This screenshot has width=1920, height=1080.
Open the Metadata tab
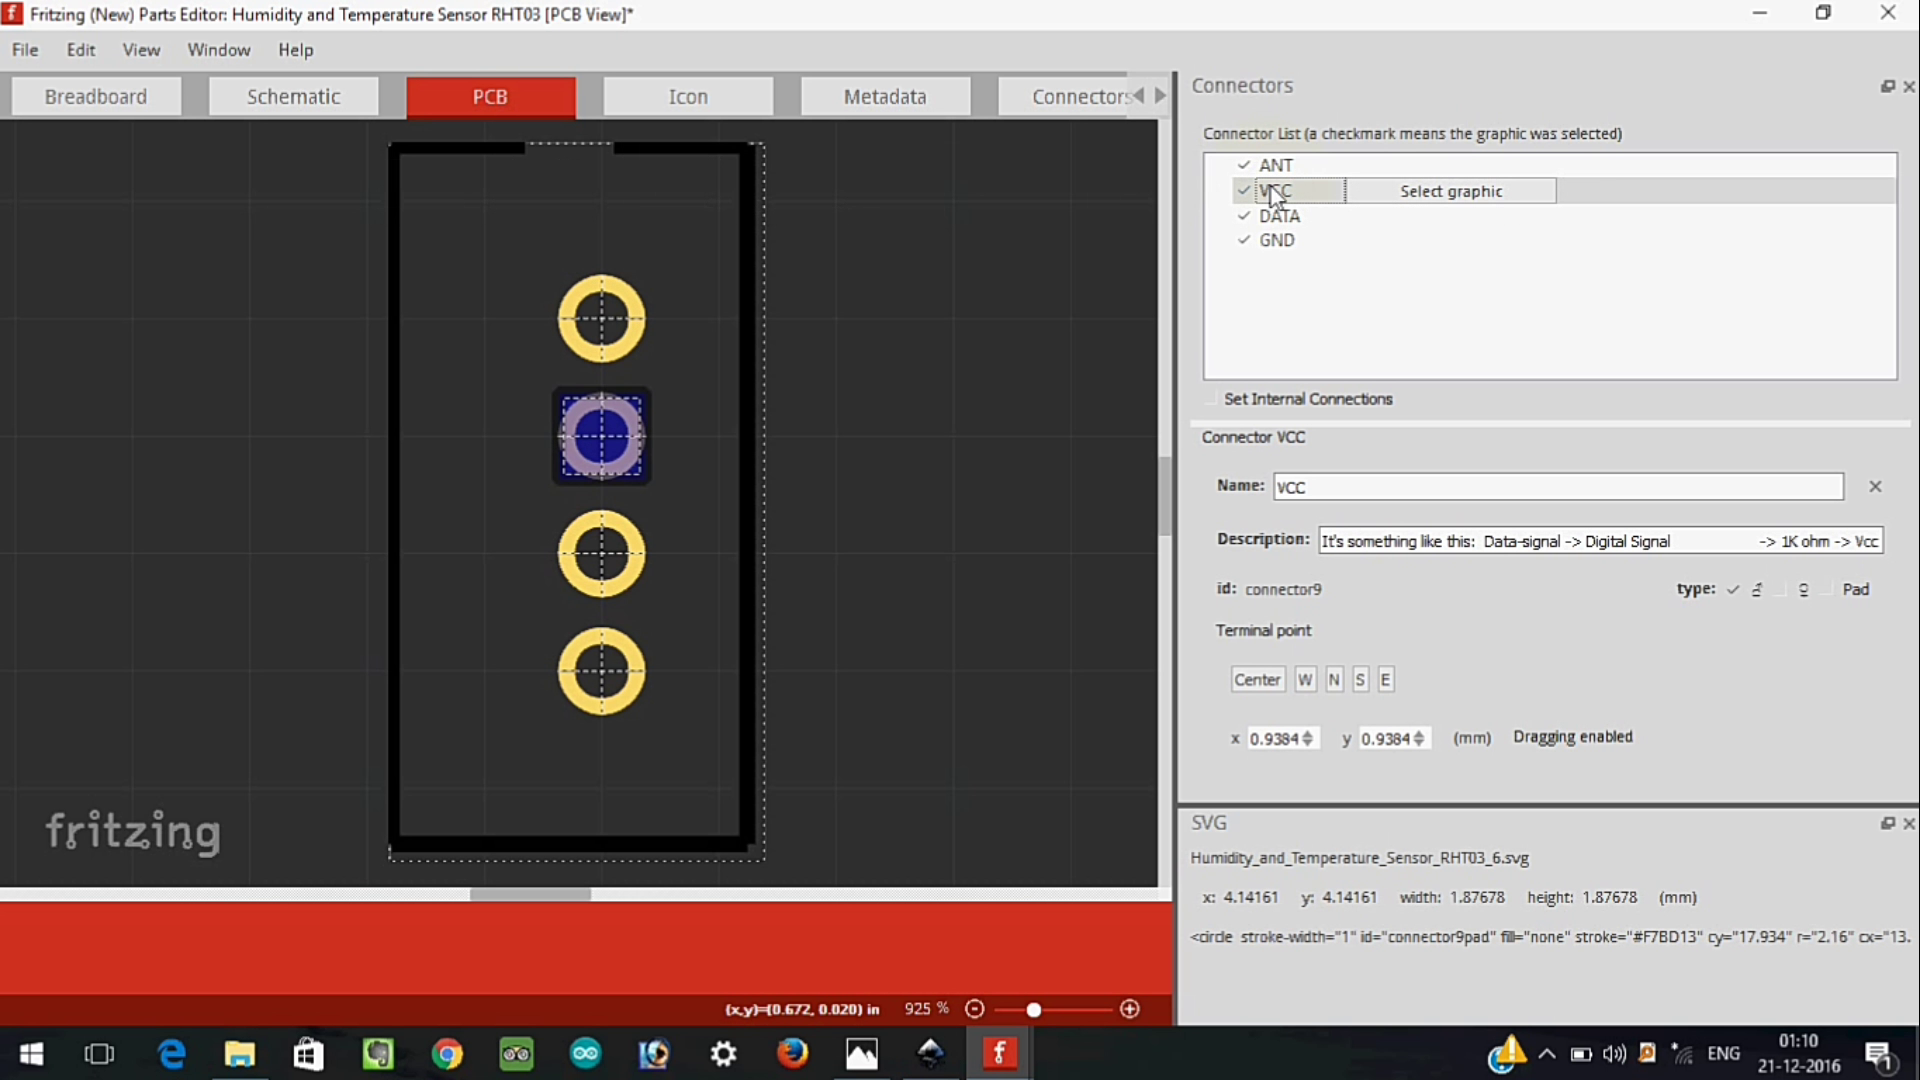point(885,97)
